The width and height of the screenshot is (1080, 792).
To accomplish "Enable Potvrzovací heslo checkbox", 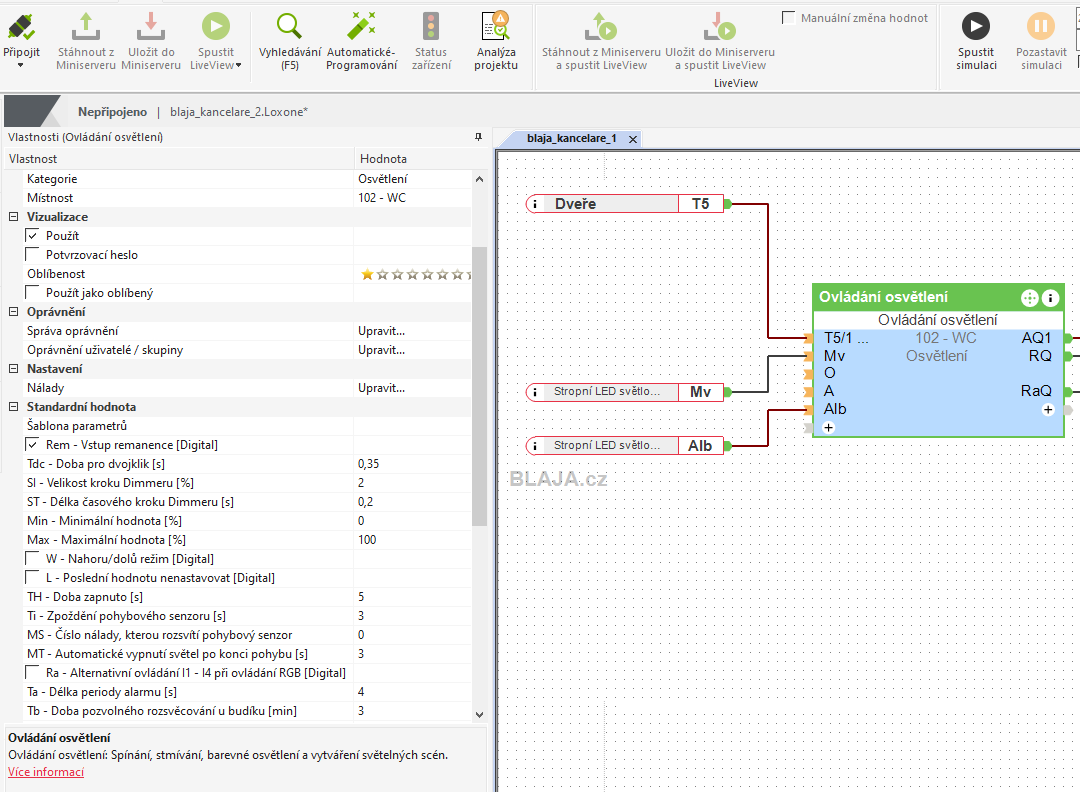I will [32, 255].
